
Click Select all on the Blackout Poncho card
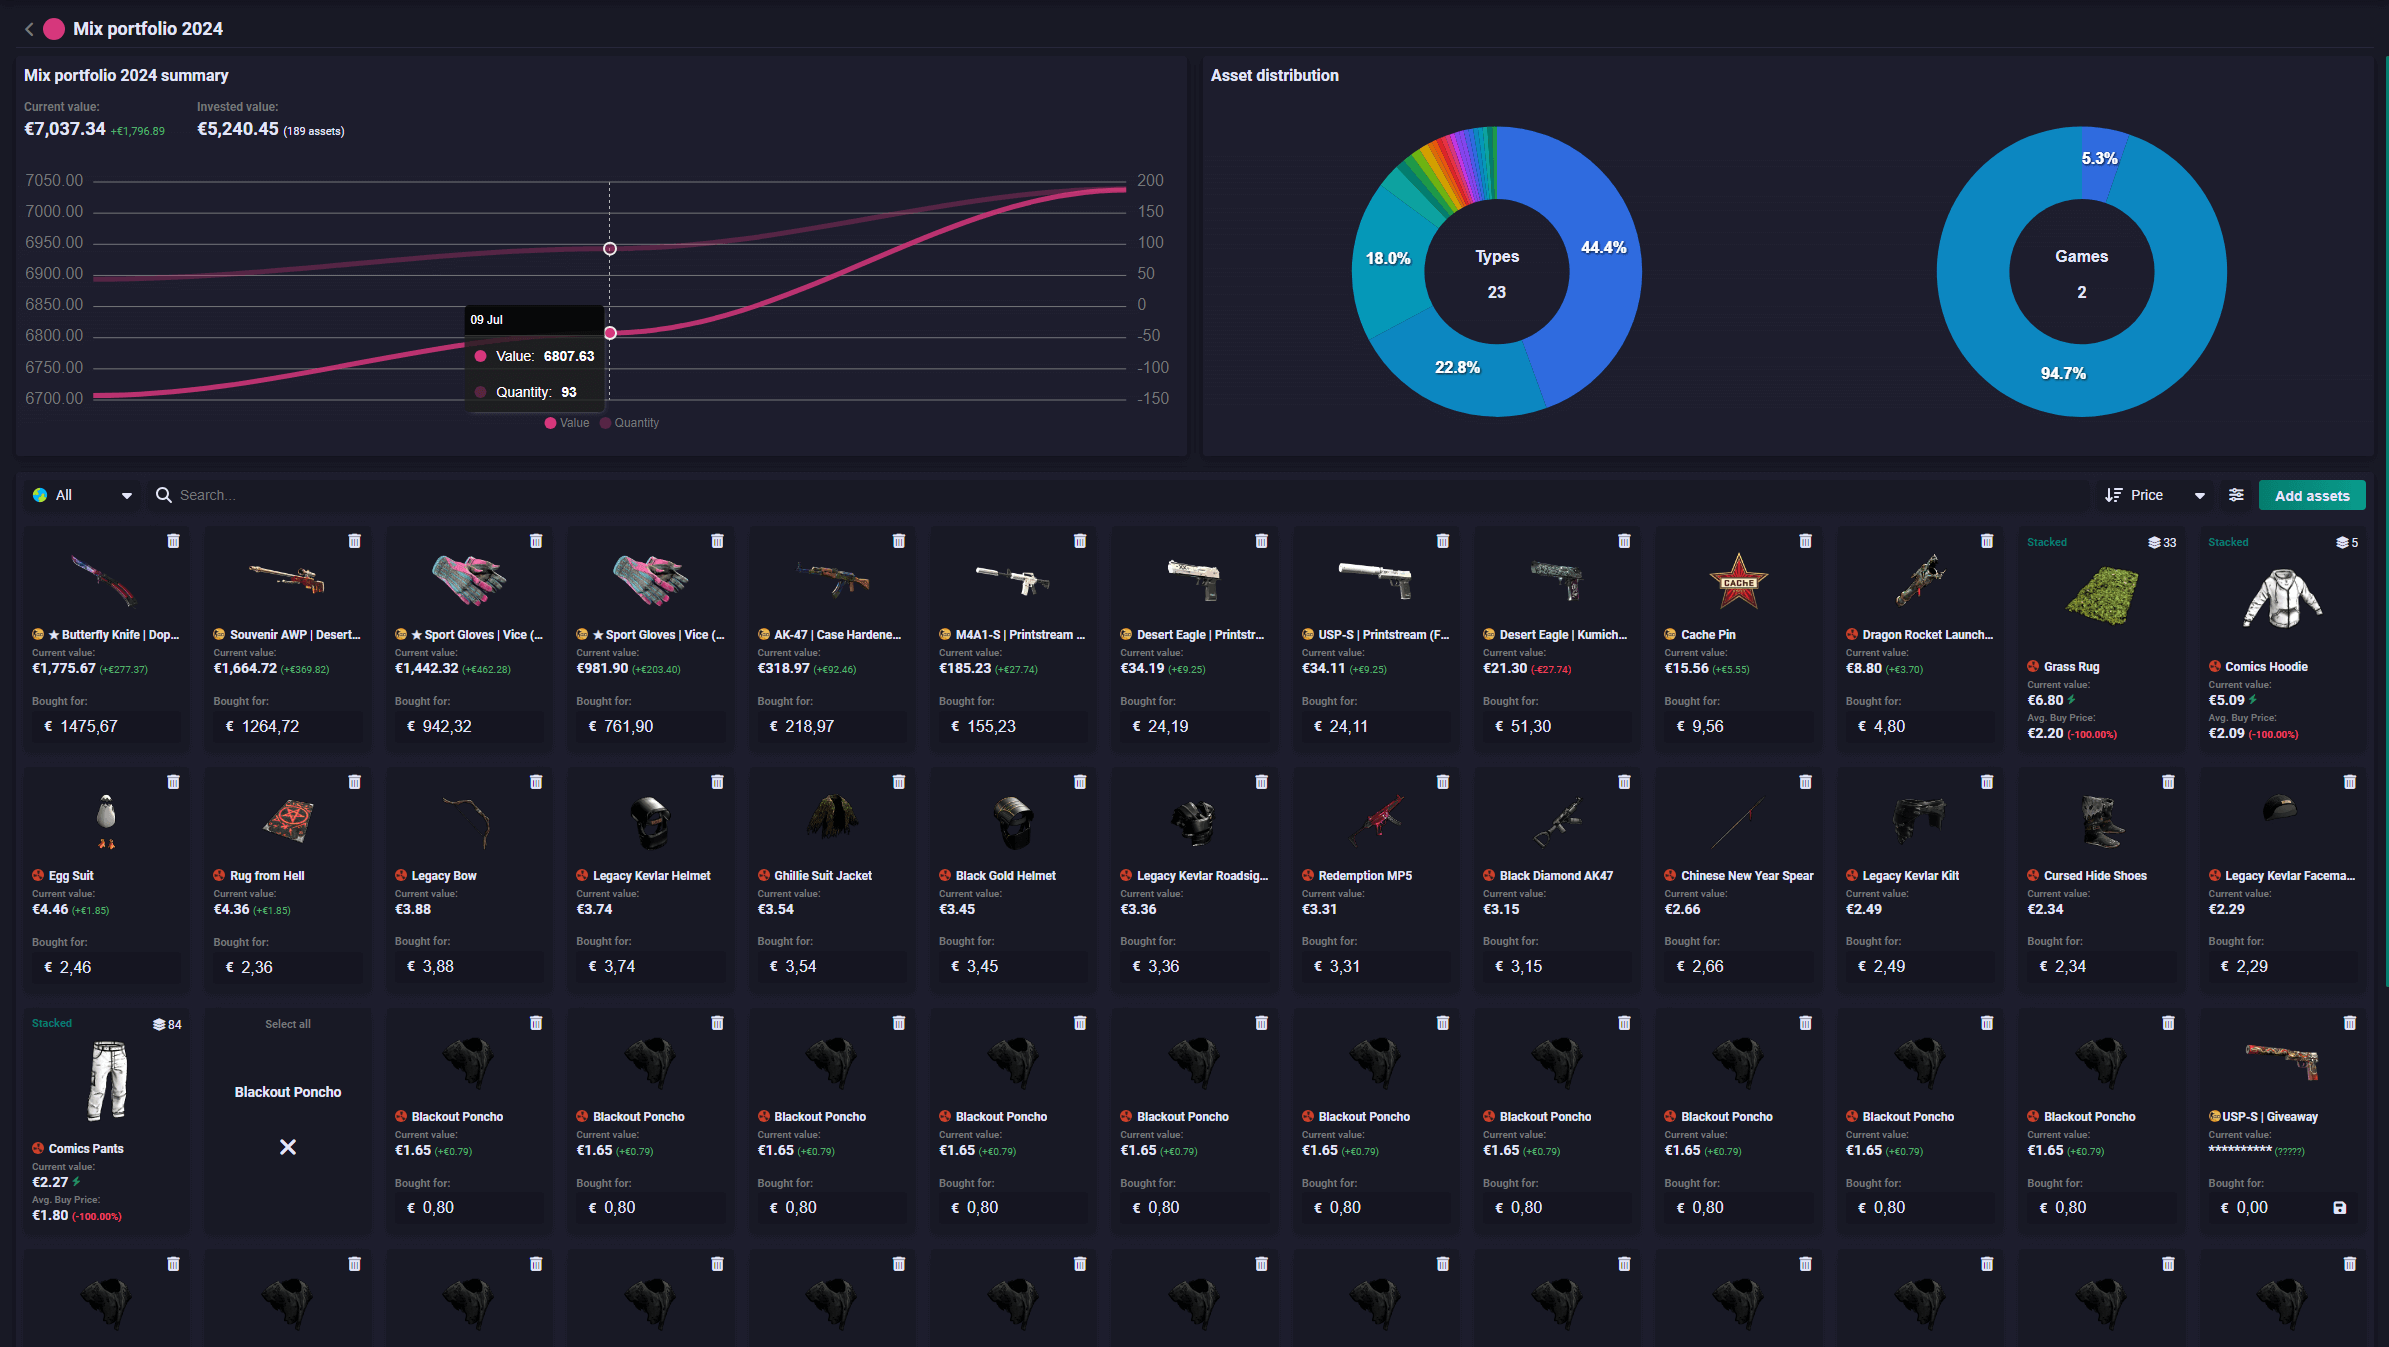[287, 1023]
